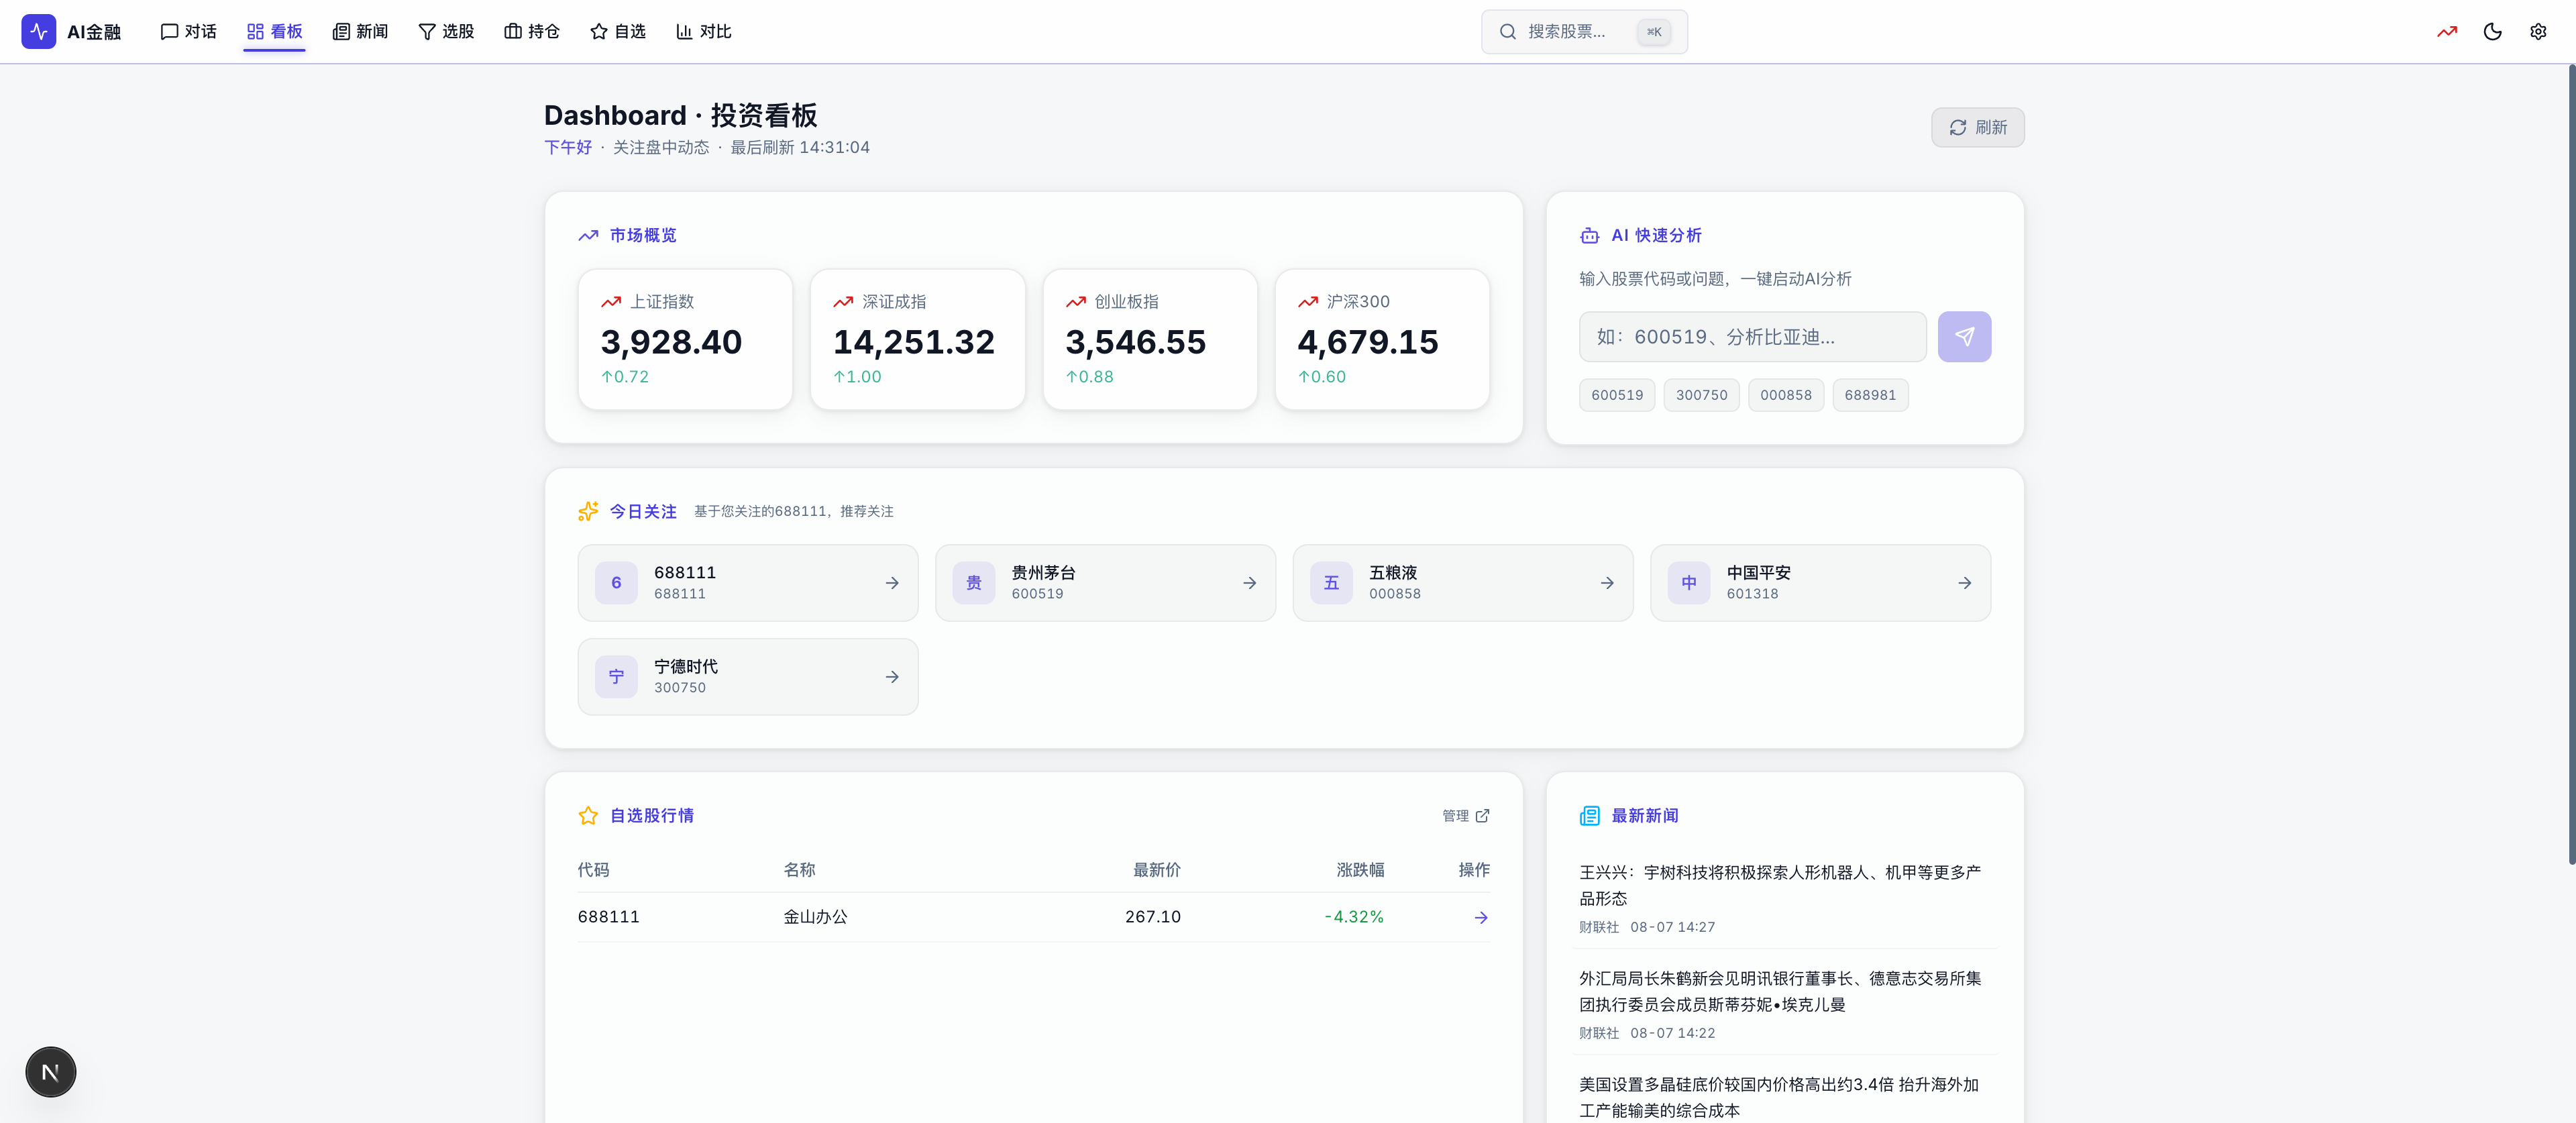Click the 市场概览 trend icon

(x=588, y=236)
